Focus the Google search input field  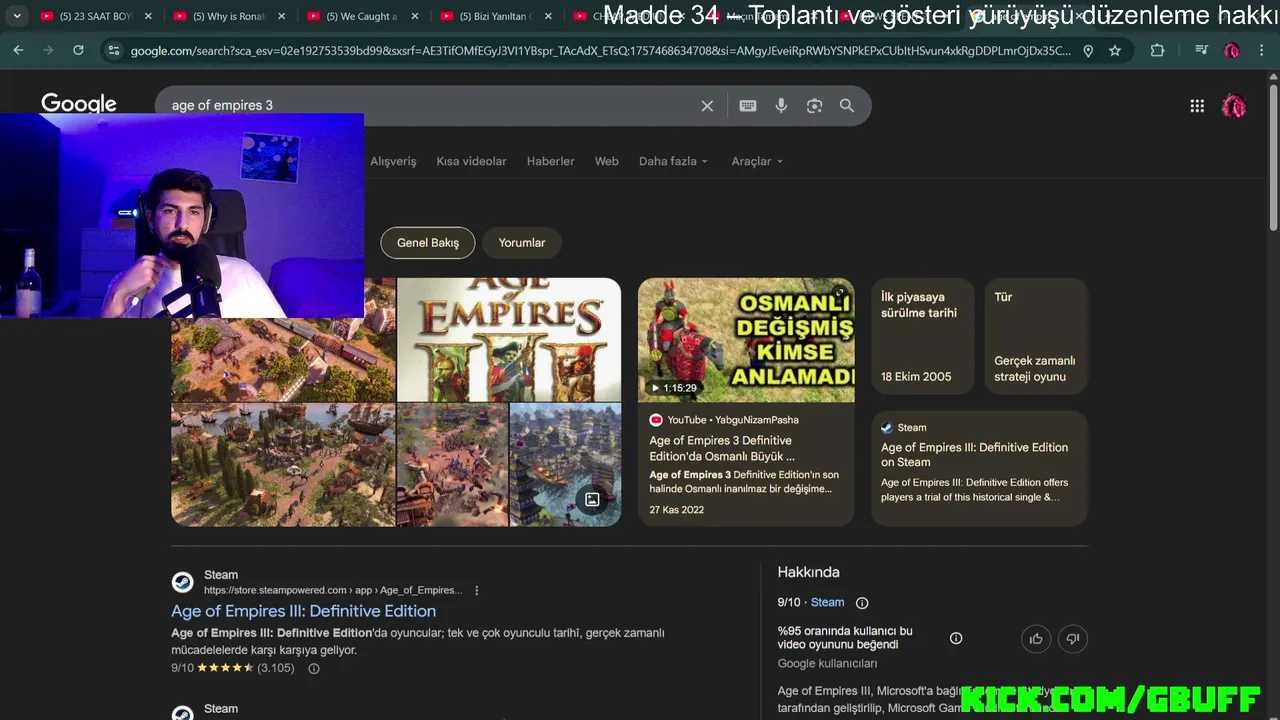(x=430, y=106)
